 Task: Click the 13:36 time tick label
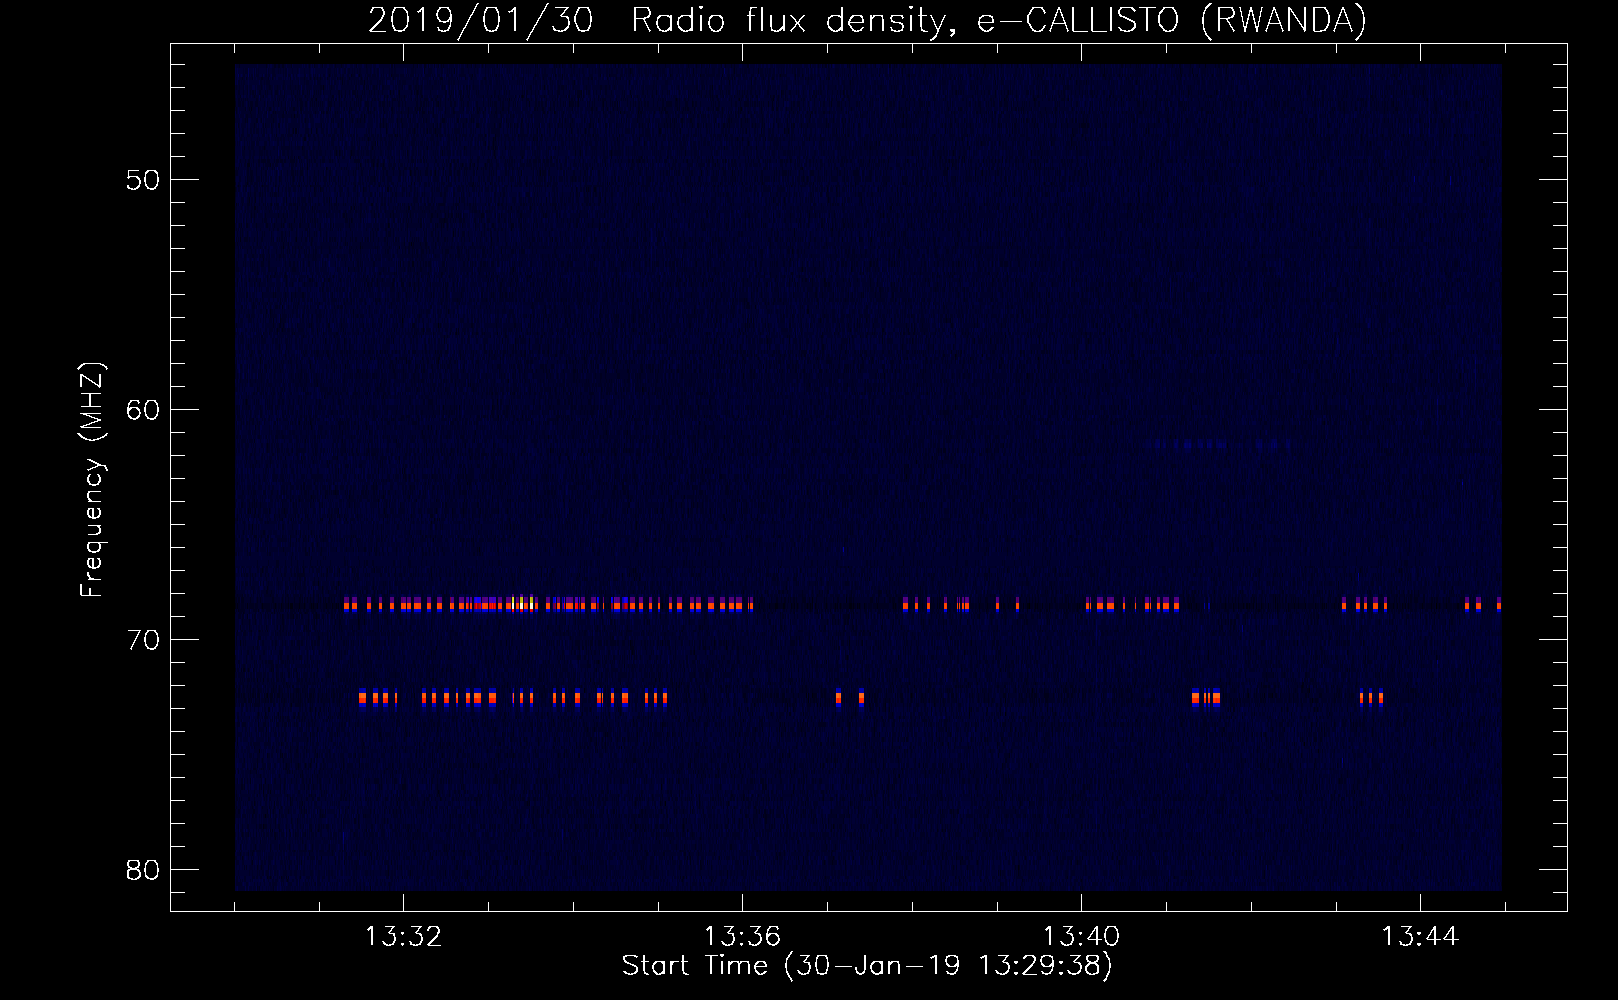coord(742,937)
